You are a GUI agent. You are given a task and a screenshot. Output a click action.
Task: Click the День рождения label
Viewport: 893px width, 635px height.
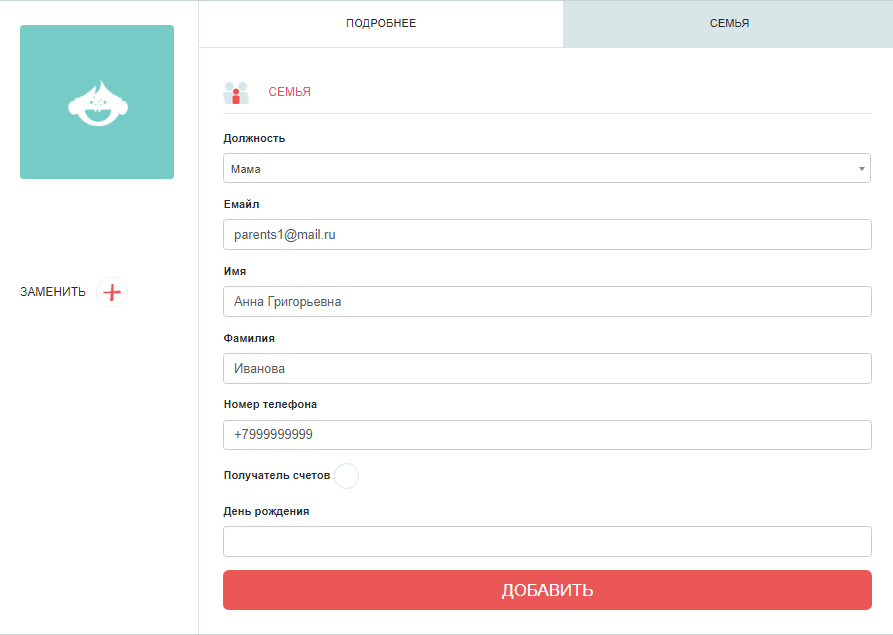click(266, 511)
